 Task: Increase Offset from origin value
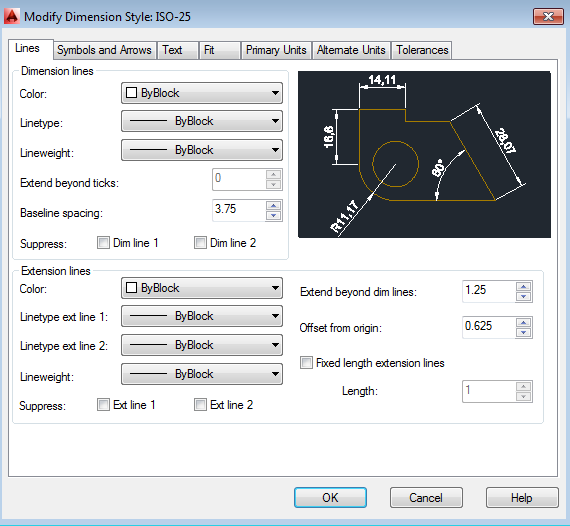(523, 322)
